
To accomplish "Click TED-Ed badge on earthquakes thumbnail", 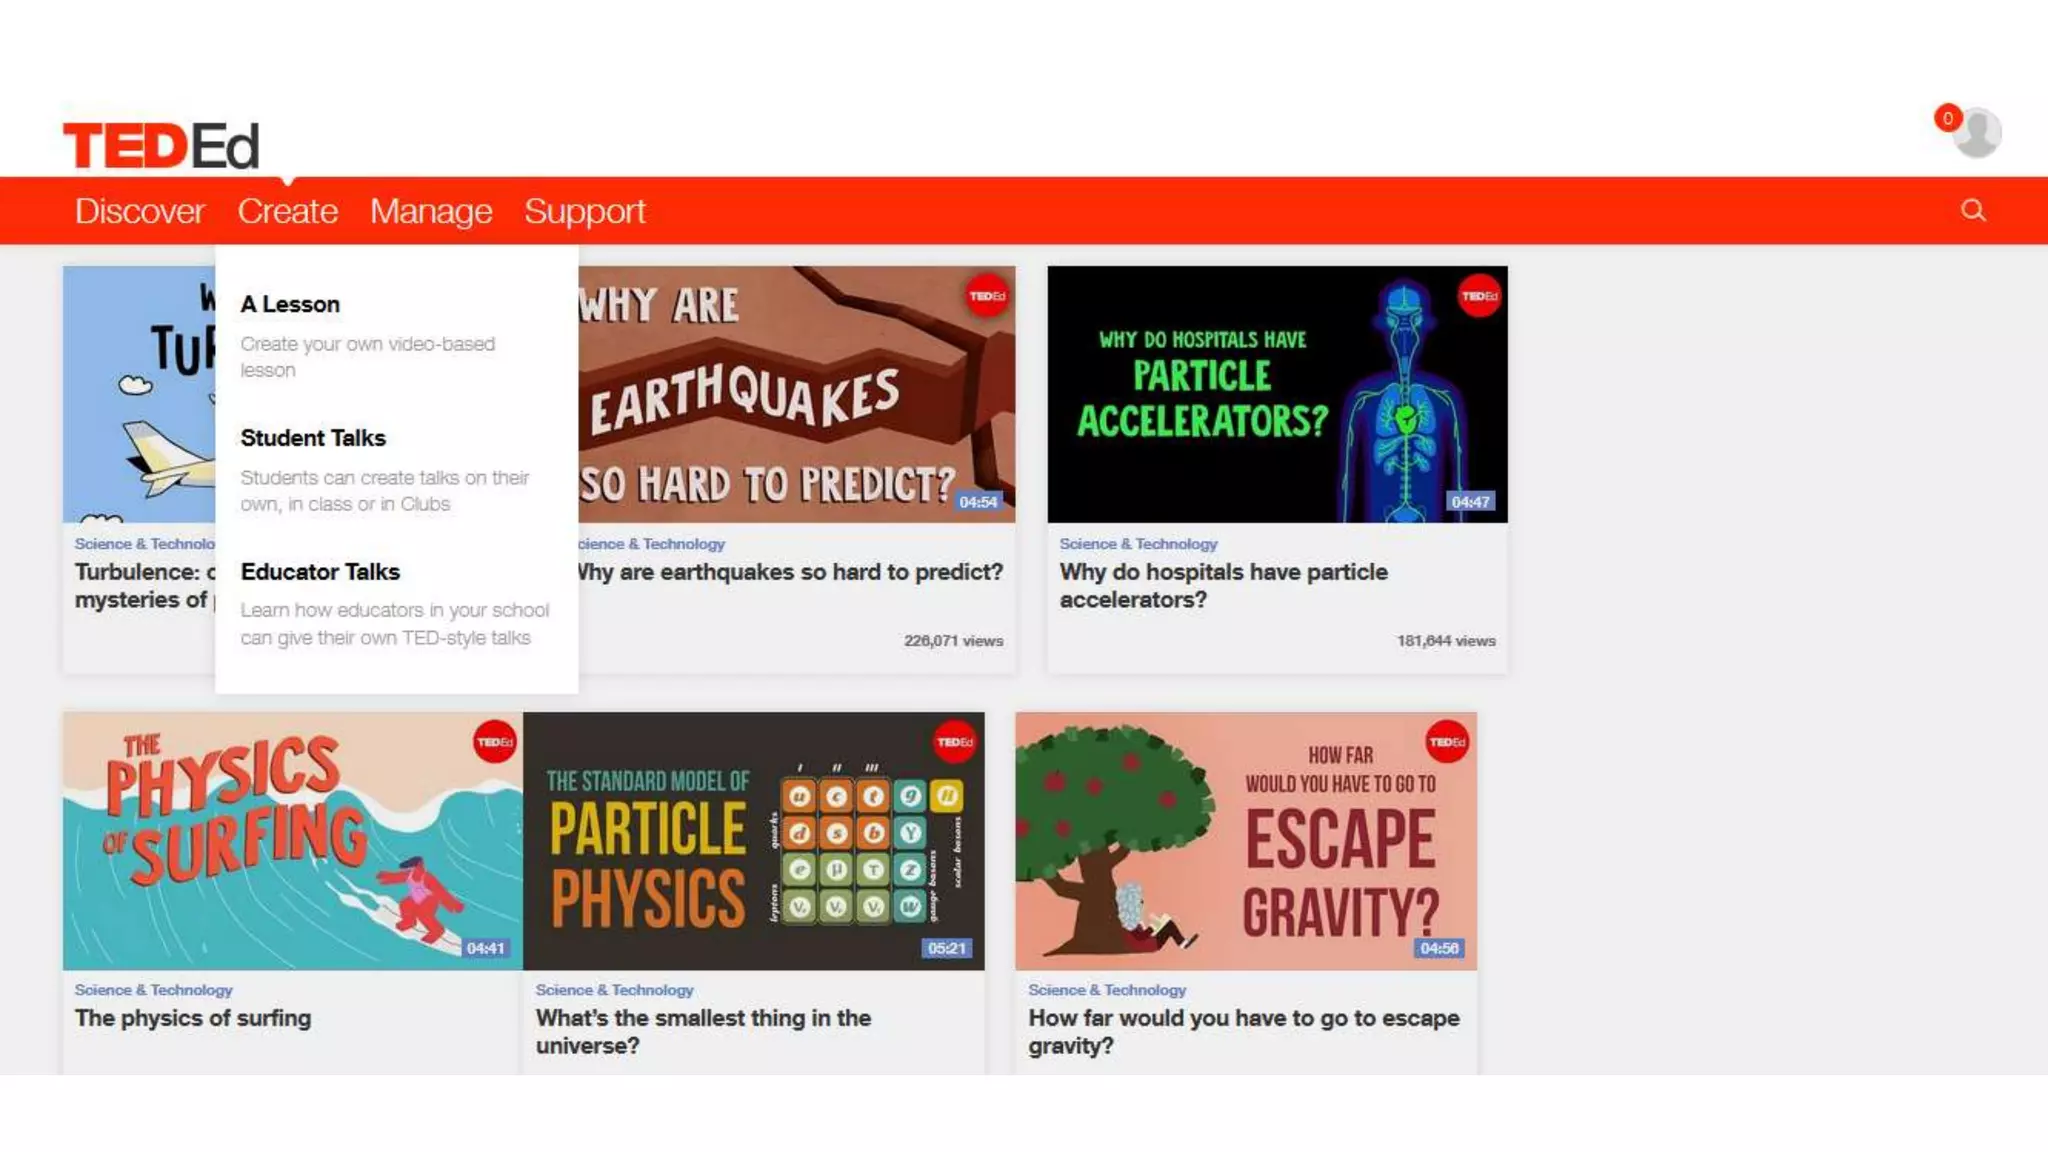I will [987, 296].
